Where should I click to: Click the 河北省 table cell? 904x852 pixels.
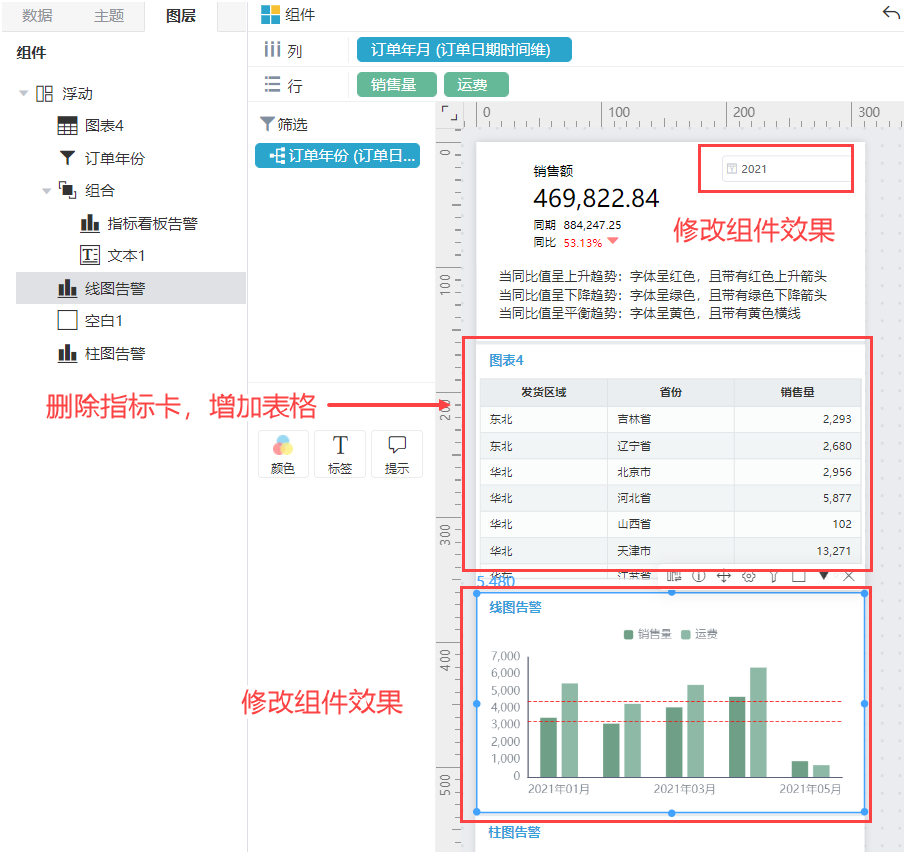(671, 498)
